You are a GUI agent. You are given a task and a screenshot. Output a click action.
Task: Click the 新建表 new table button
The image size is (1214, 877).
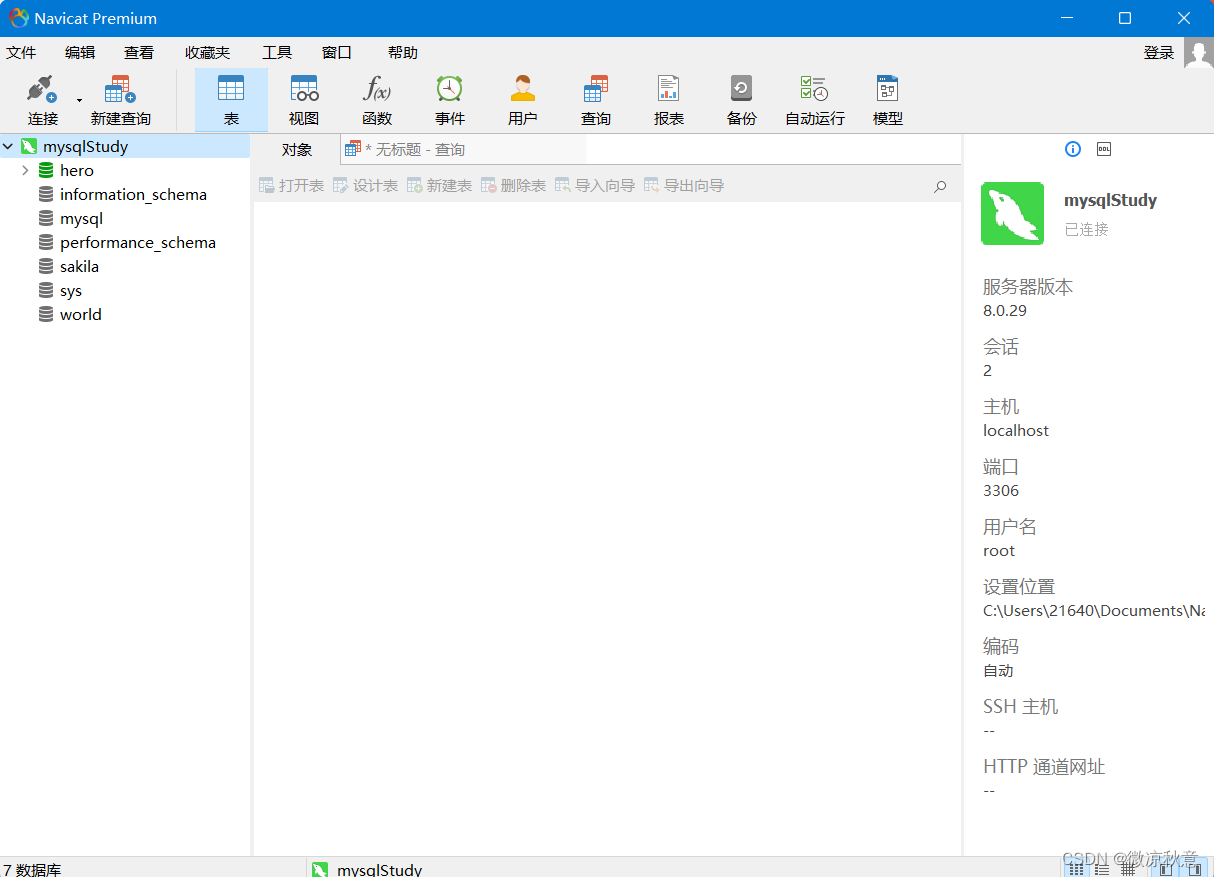(439, 186)
